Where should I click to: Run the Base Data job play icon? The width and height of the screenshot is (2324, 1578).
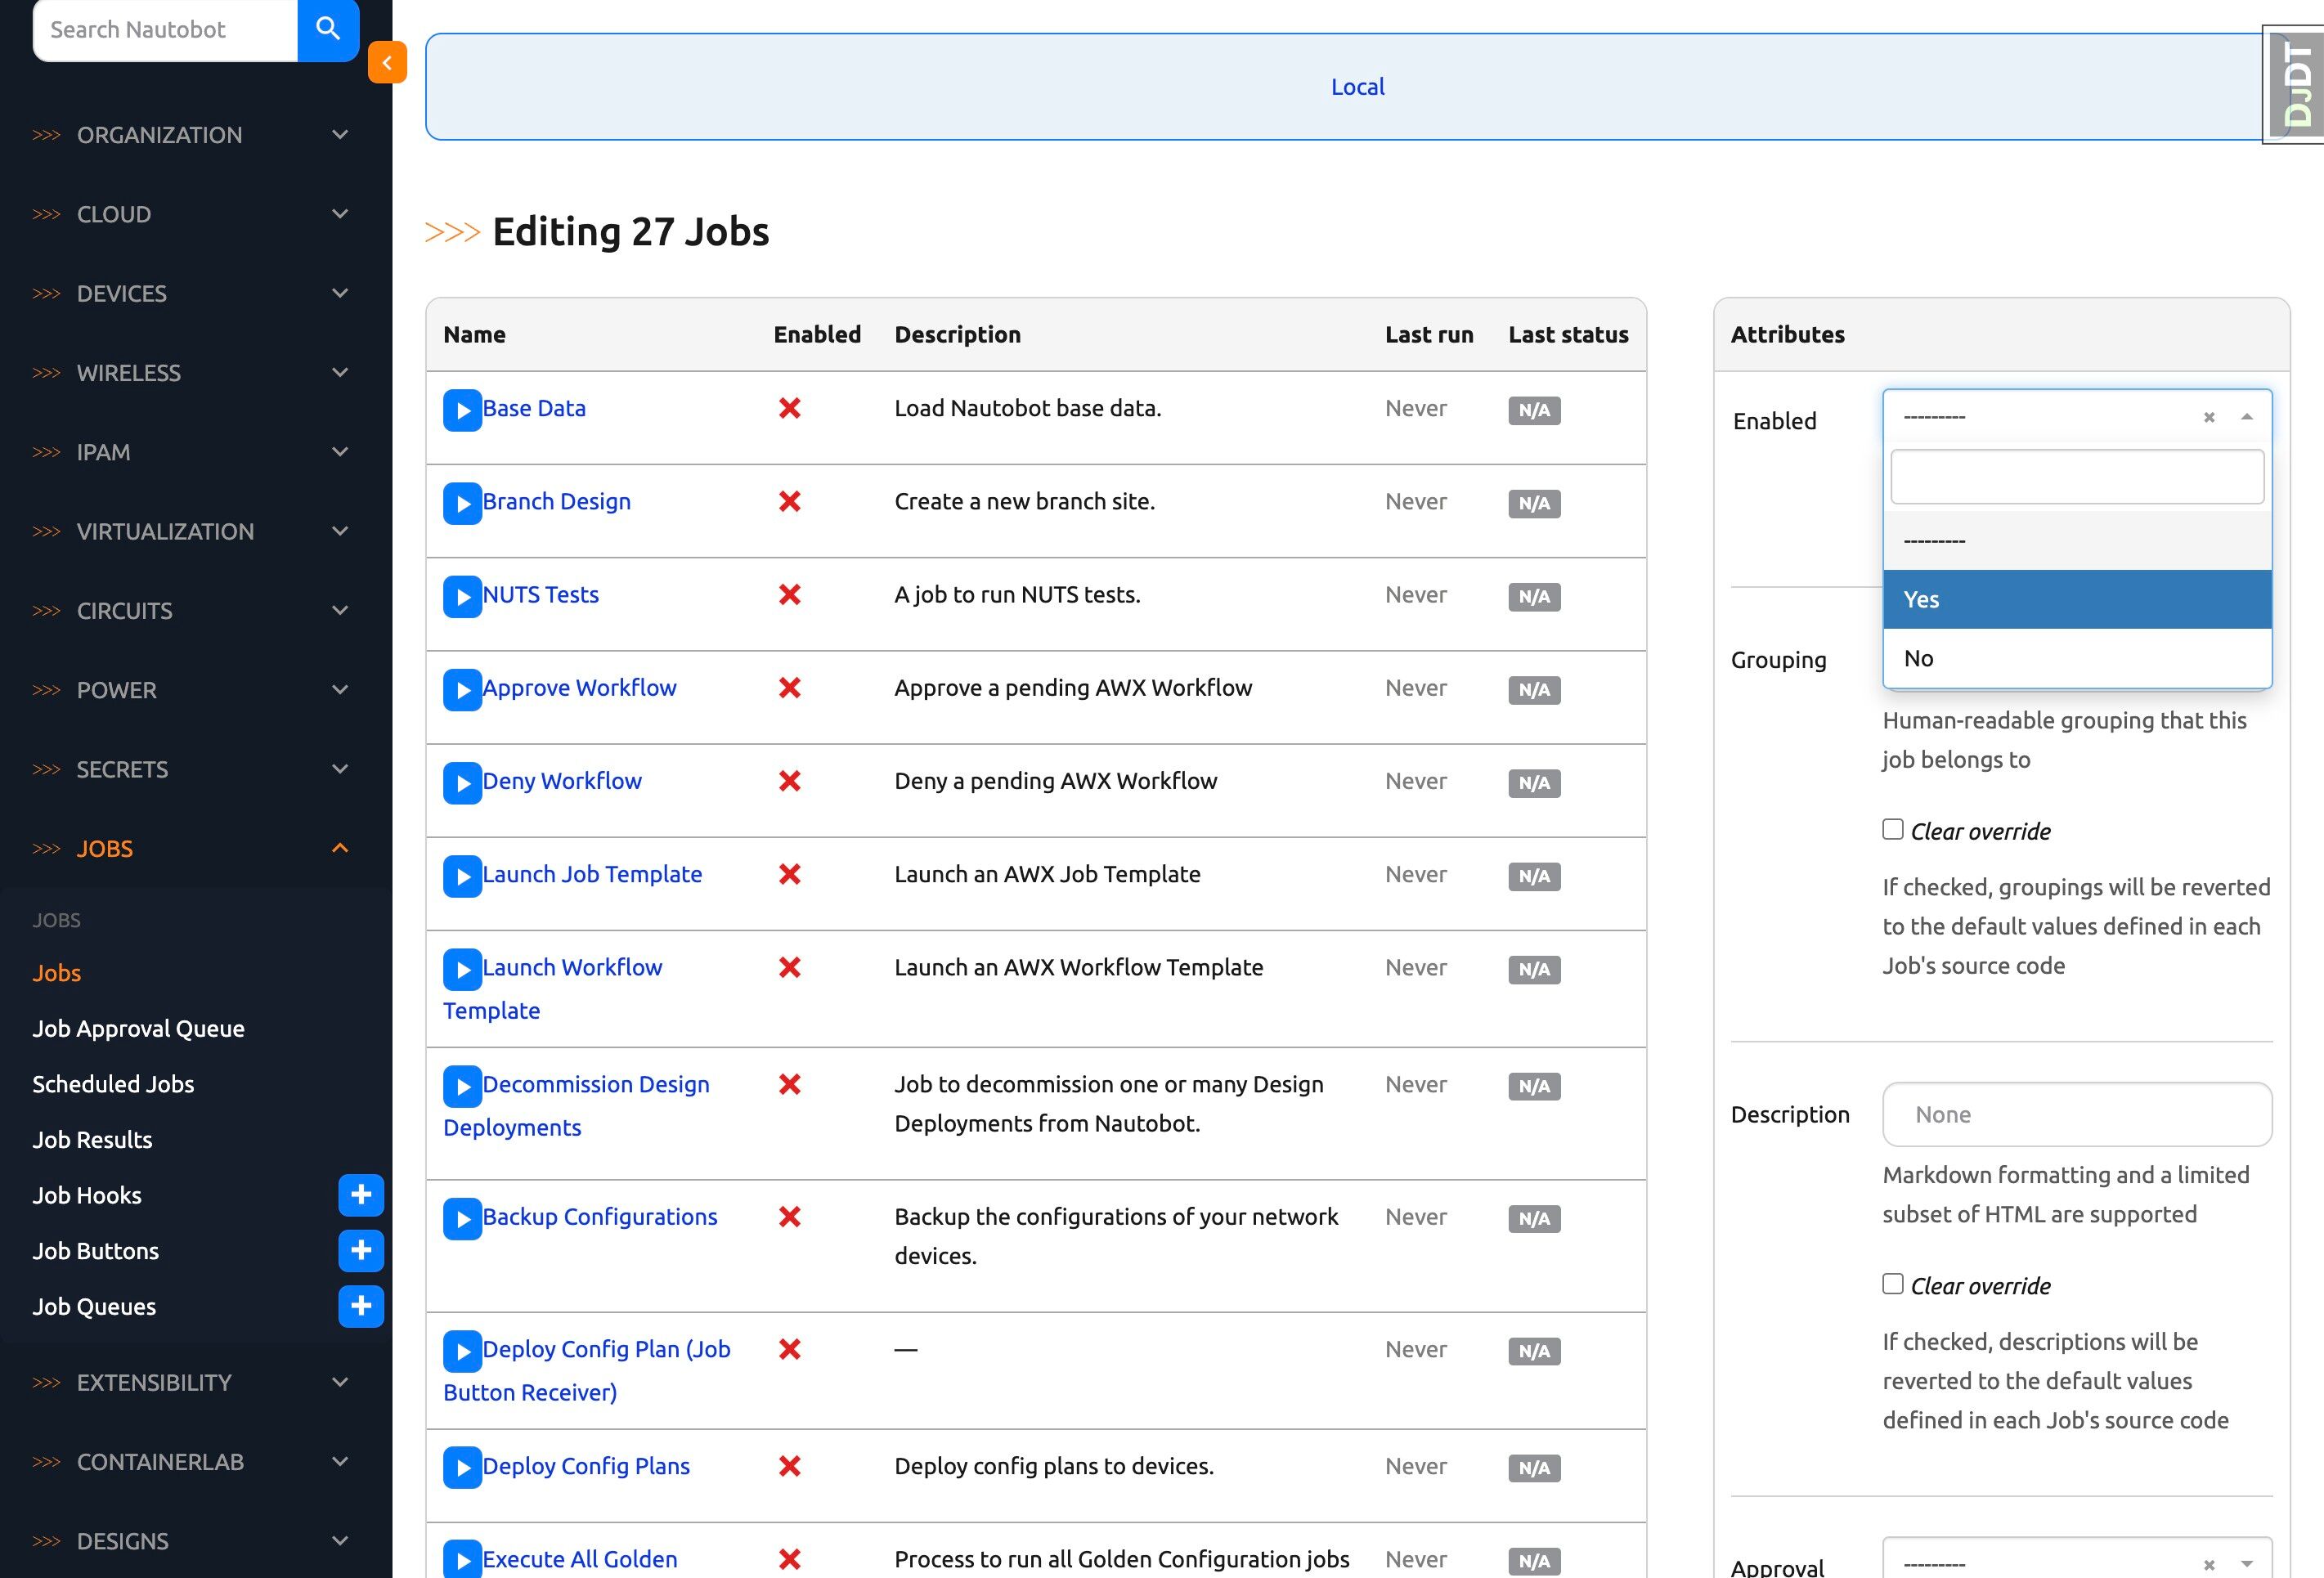click(462, 410)
